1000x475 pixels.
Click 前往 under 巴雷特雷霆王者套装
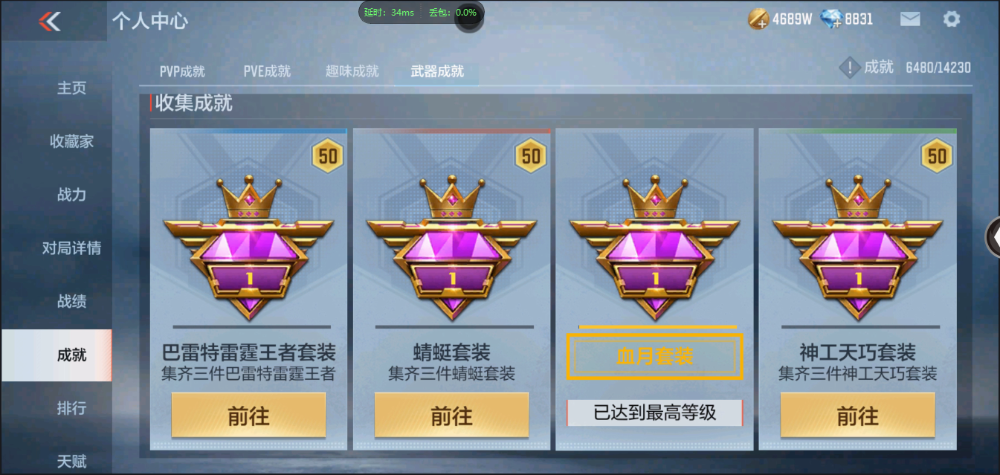(x=249, y=416)
